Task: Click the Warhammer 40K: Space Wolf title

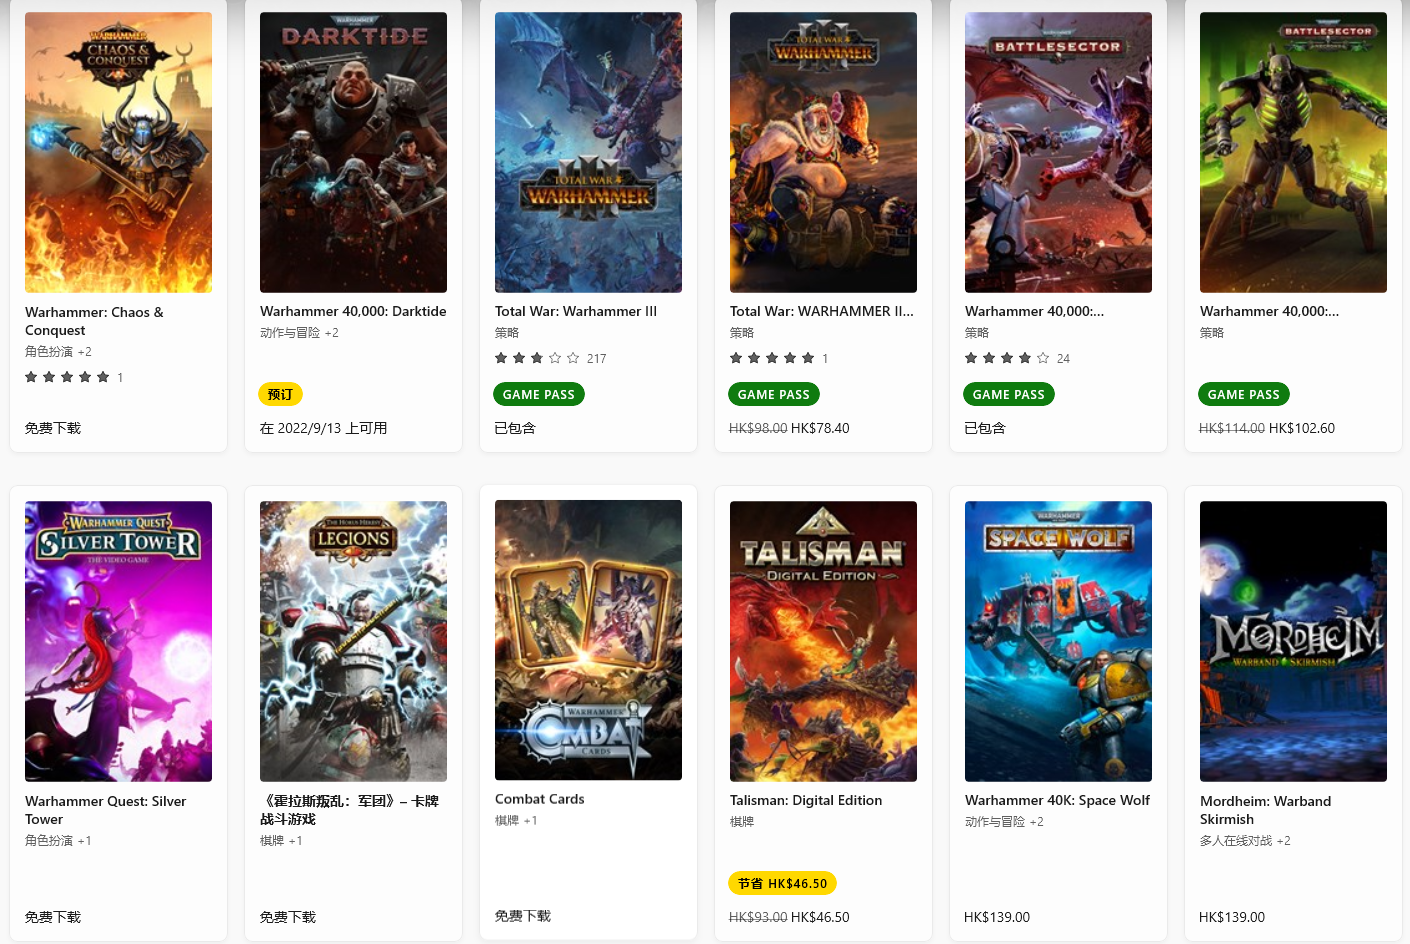Action: point(1057,800)
